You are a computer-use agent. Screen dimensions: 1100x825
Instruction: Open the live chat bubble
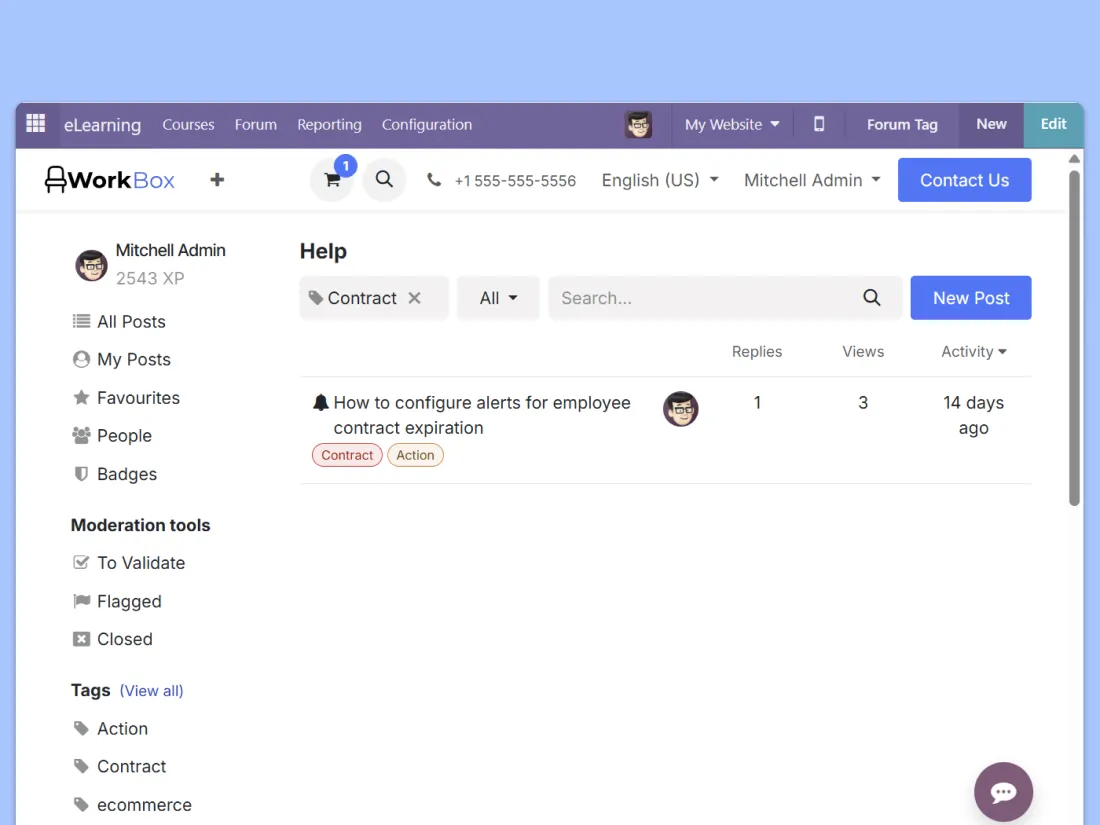tap(1003, 792)
